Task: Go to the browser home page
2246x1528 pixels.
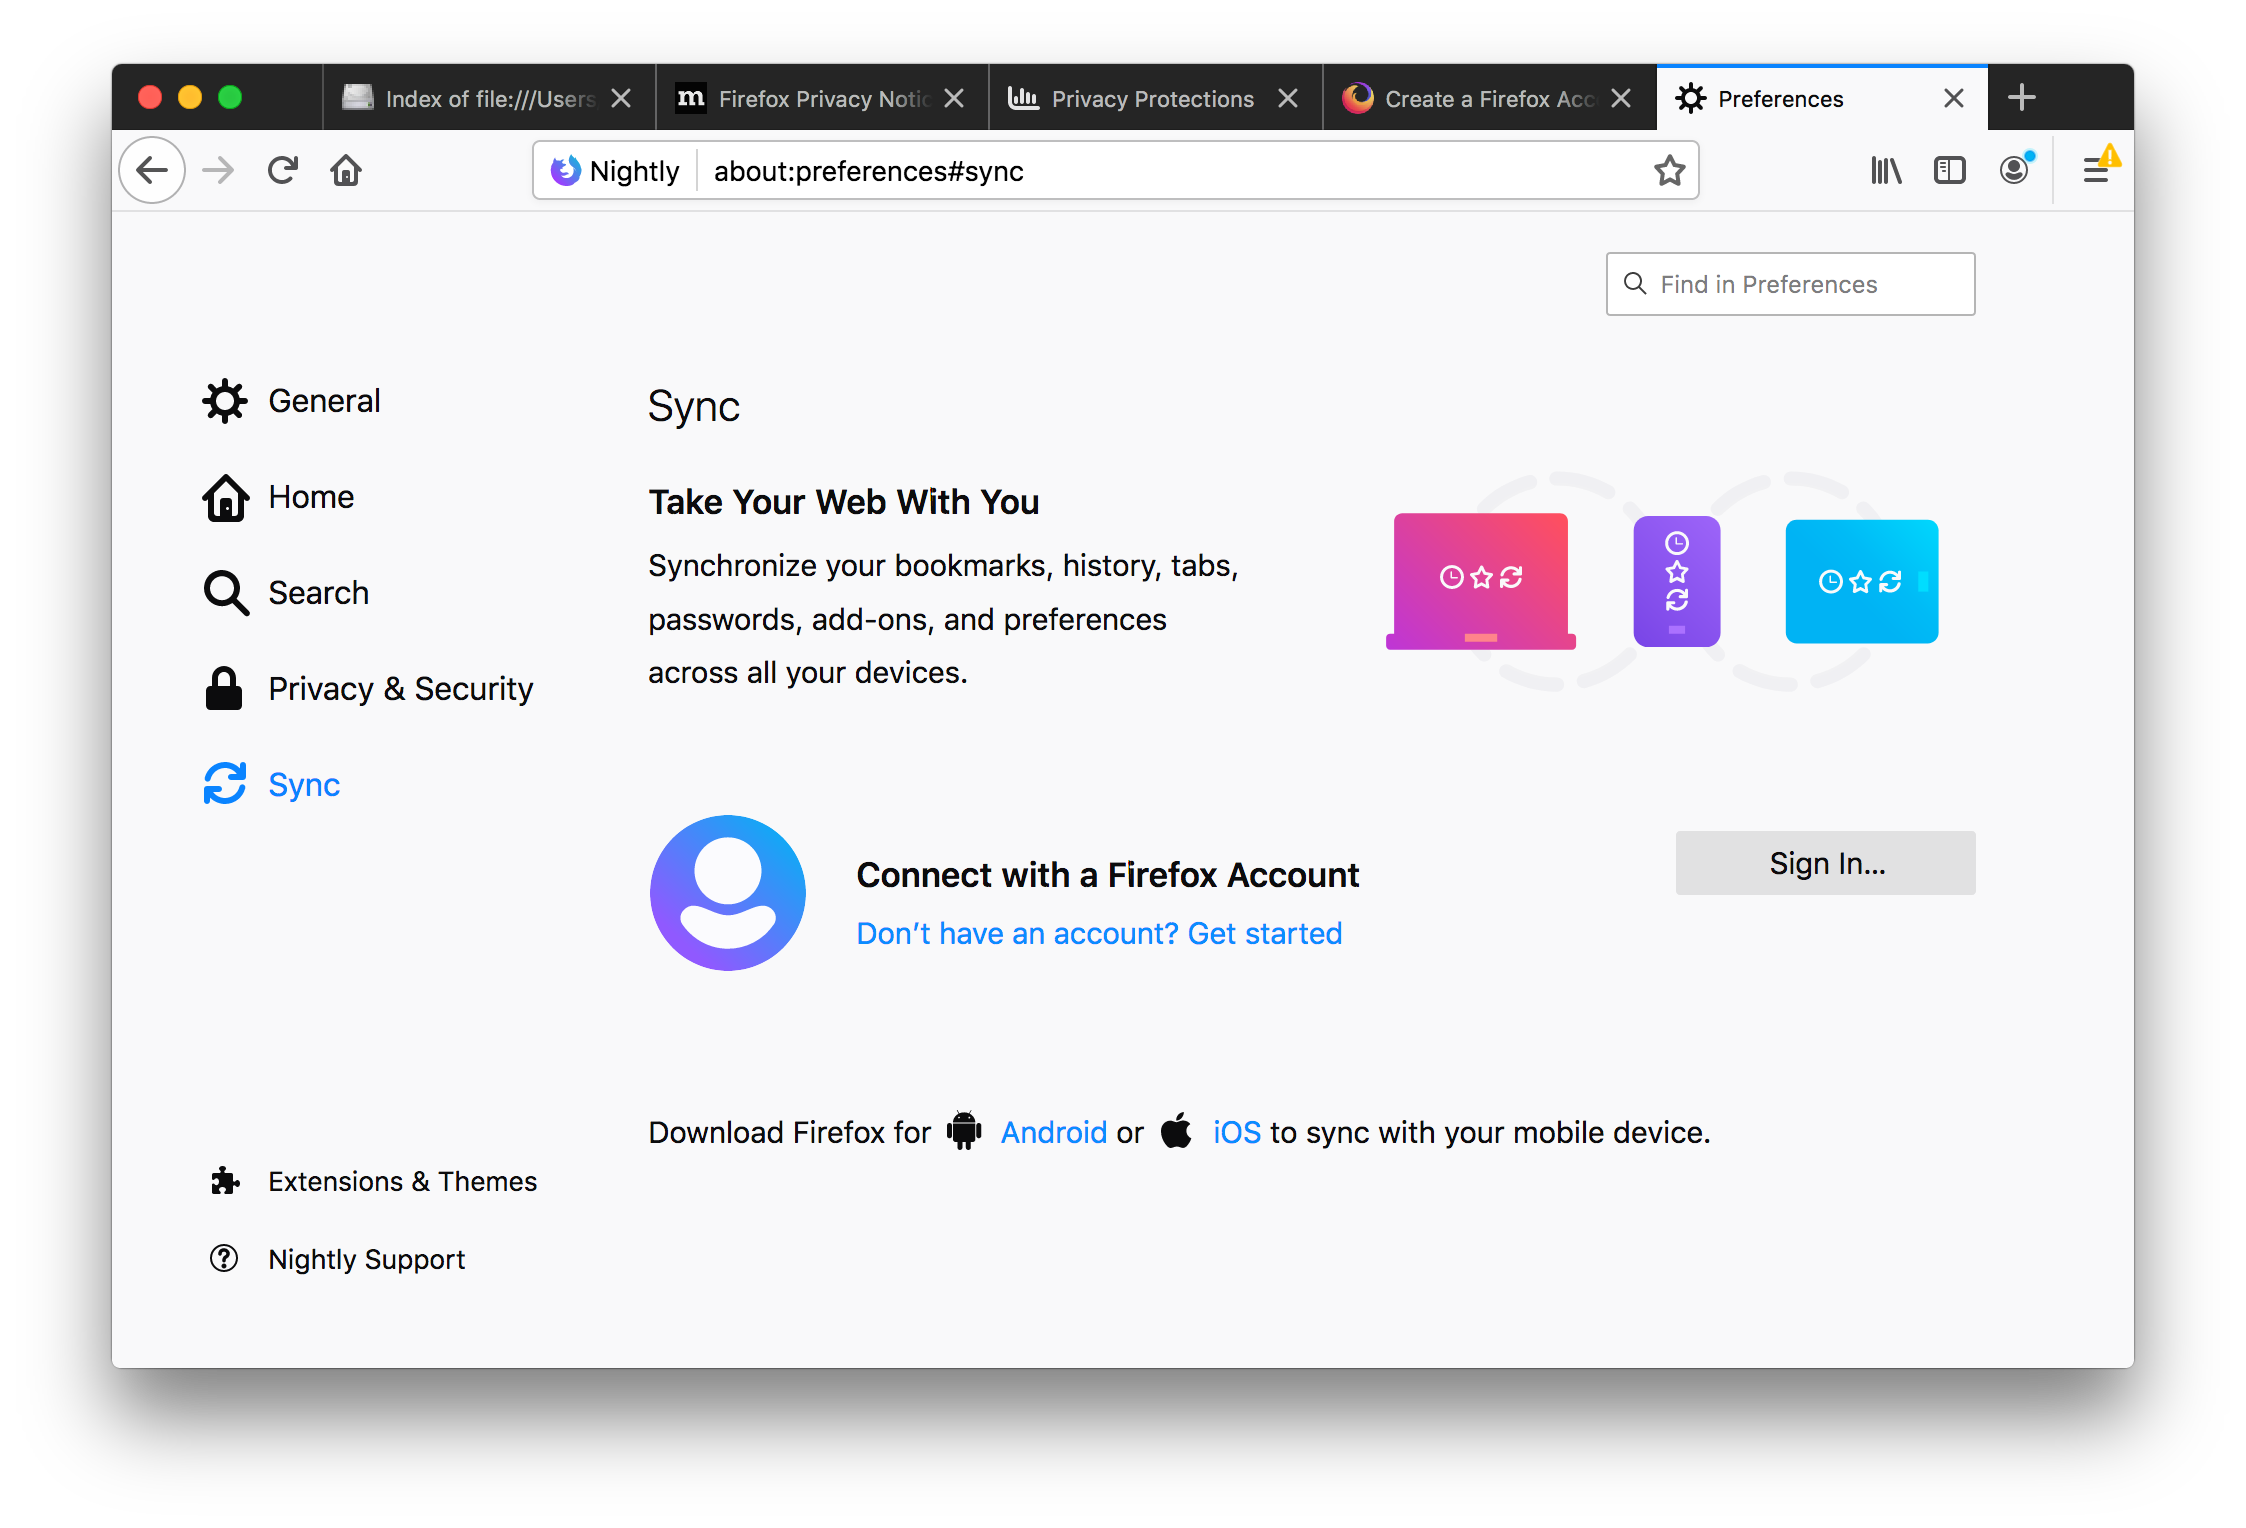Action: click(x=346, y=171)
